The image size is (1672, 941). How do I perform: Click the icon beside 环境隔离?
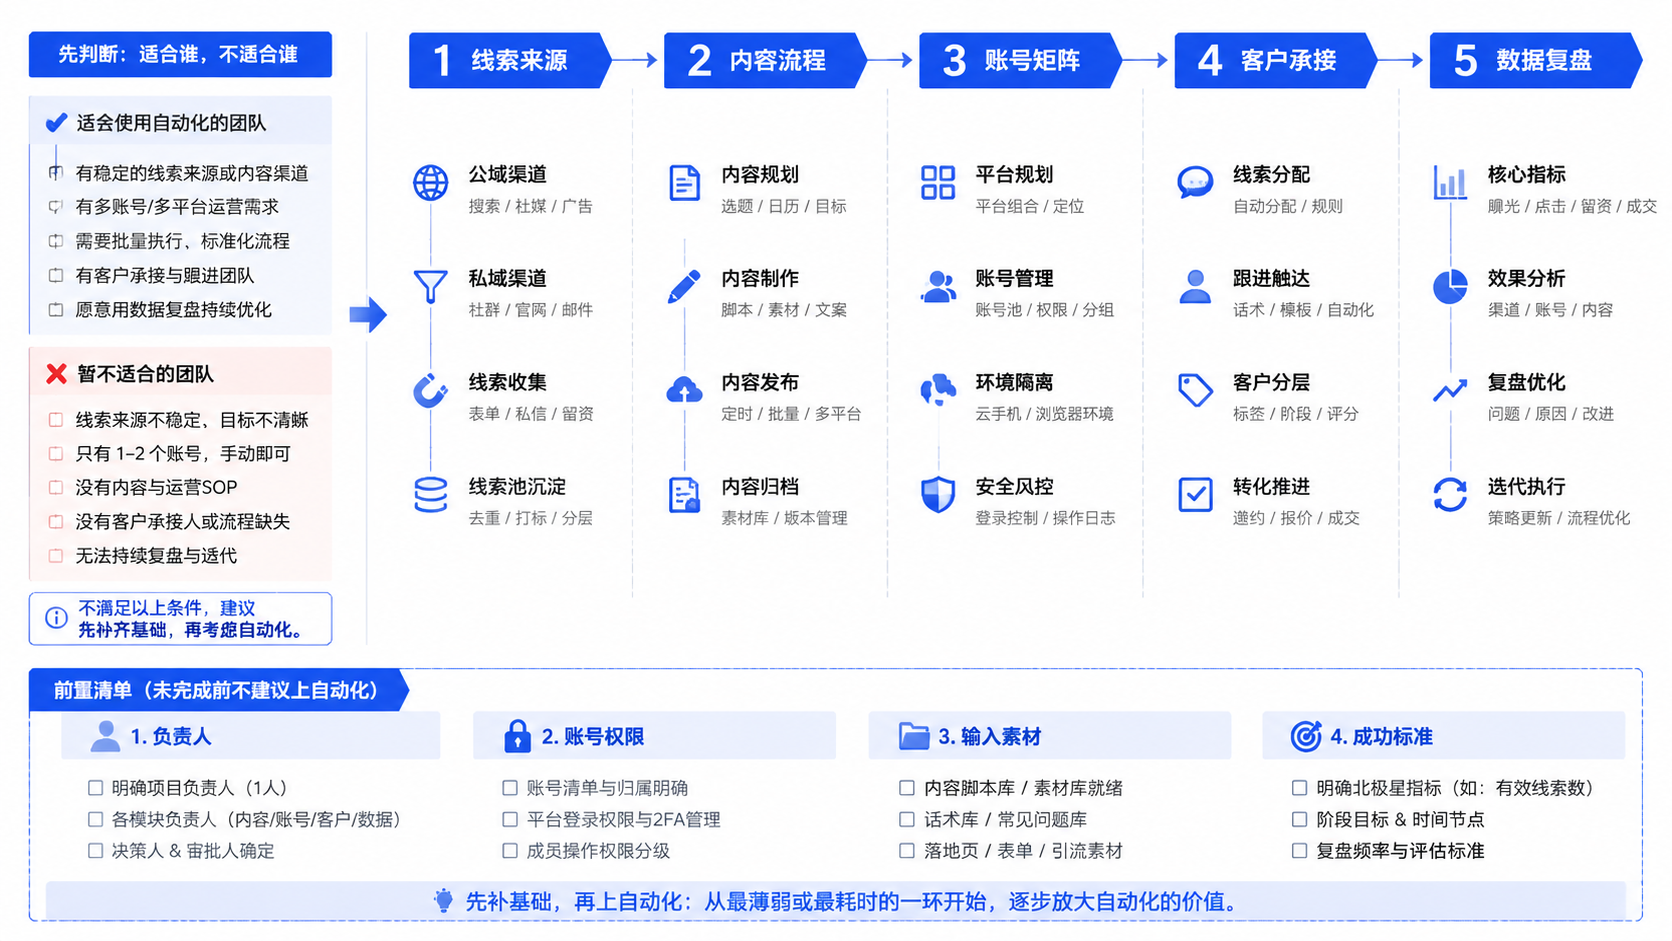coord(938,390)
